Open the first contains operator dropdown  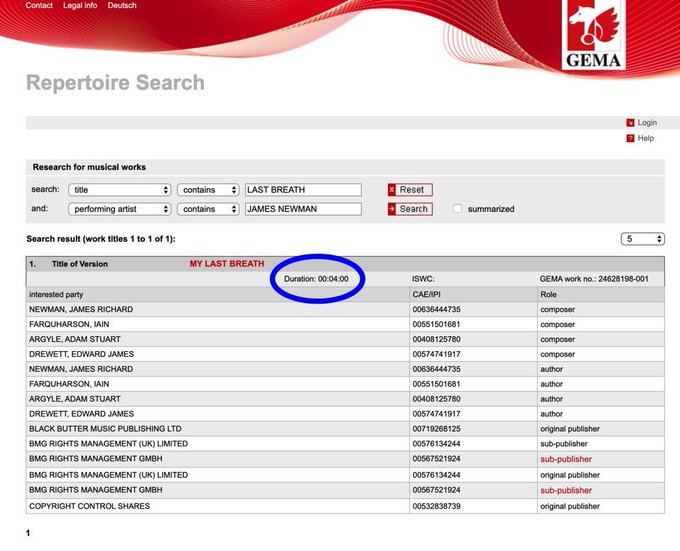click(208, 190)
